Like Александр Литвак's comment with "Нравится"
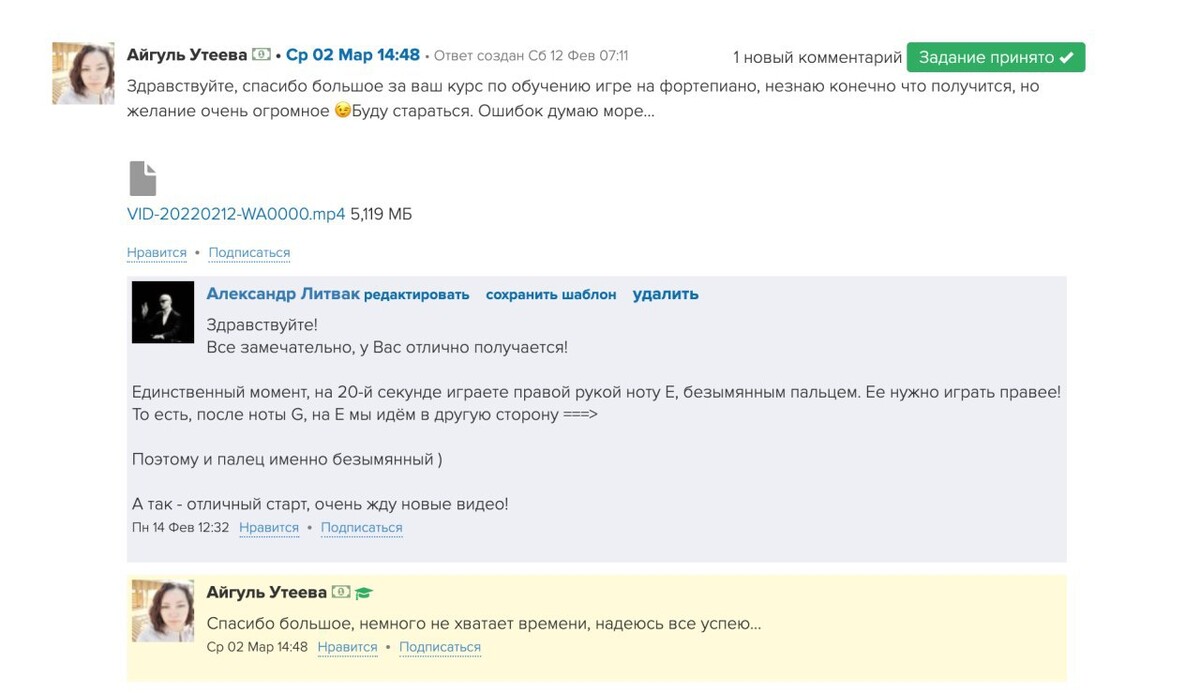This screenshot has width=1200, height=693. (269, 528)
